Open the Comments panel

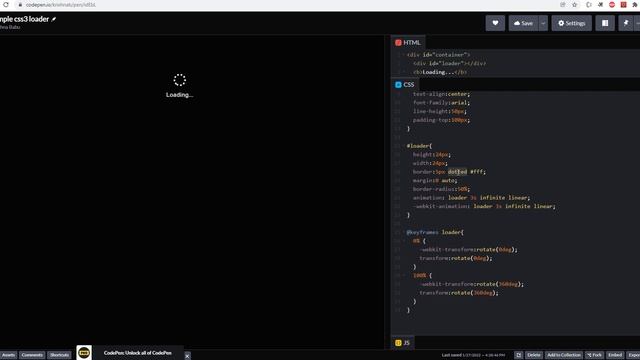32,355
